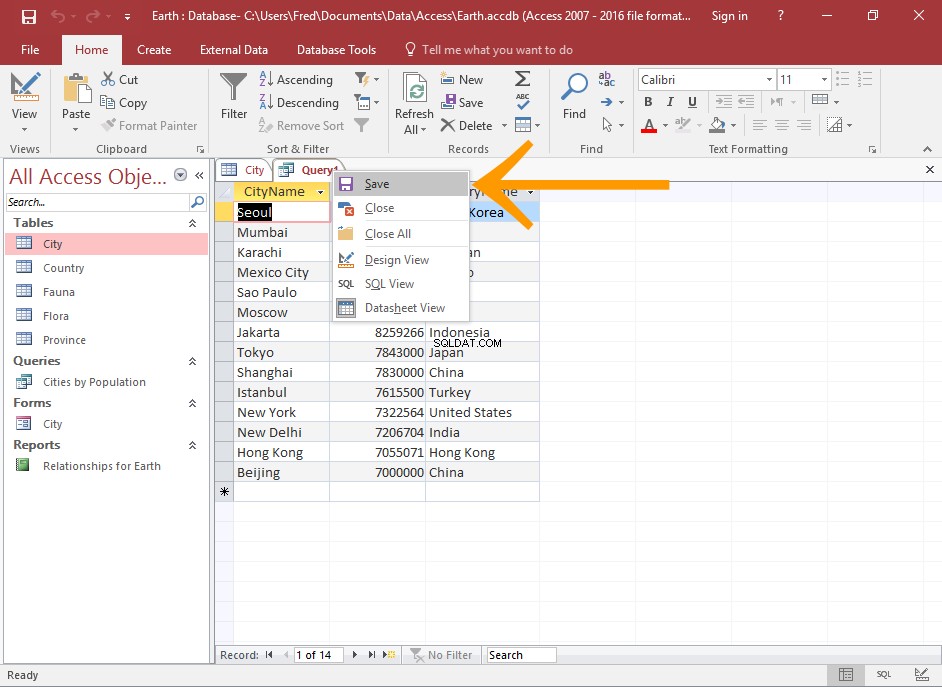Open the Font name combo box

click(706, 79)
